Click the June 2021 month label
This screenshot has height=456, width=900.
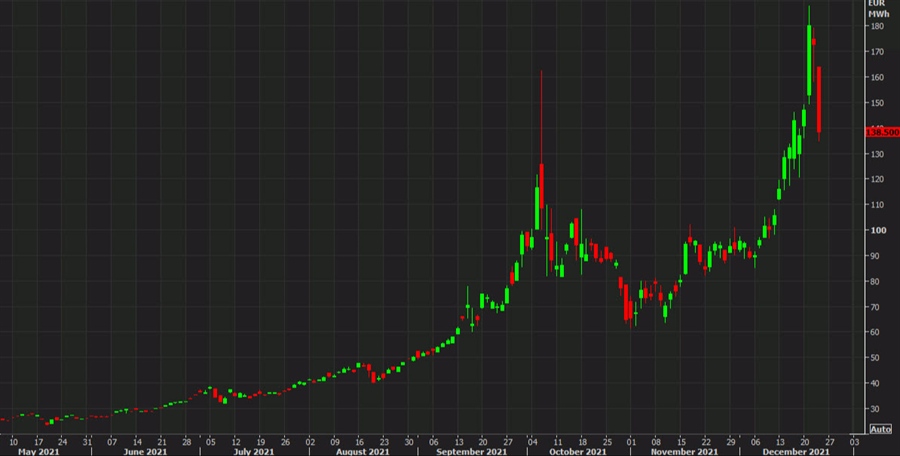pos(144,451)
